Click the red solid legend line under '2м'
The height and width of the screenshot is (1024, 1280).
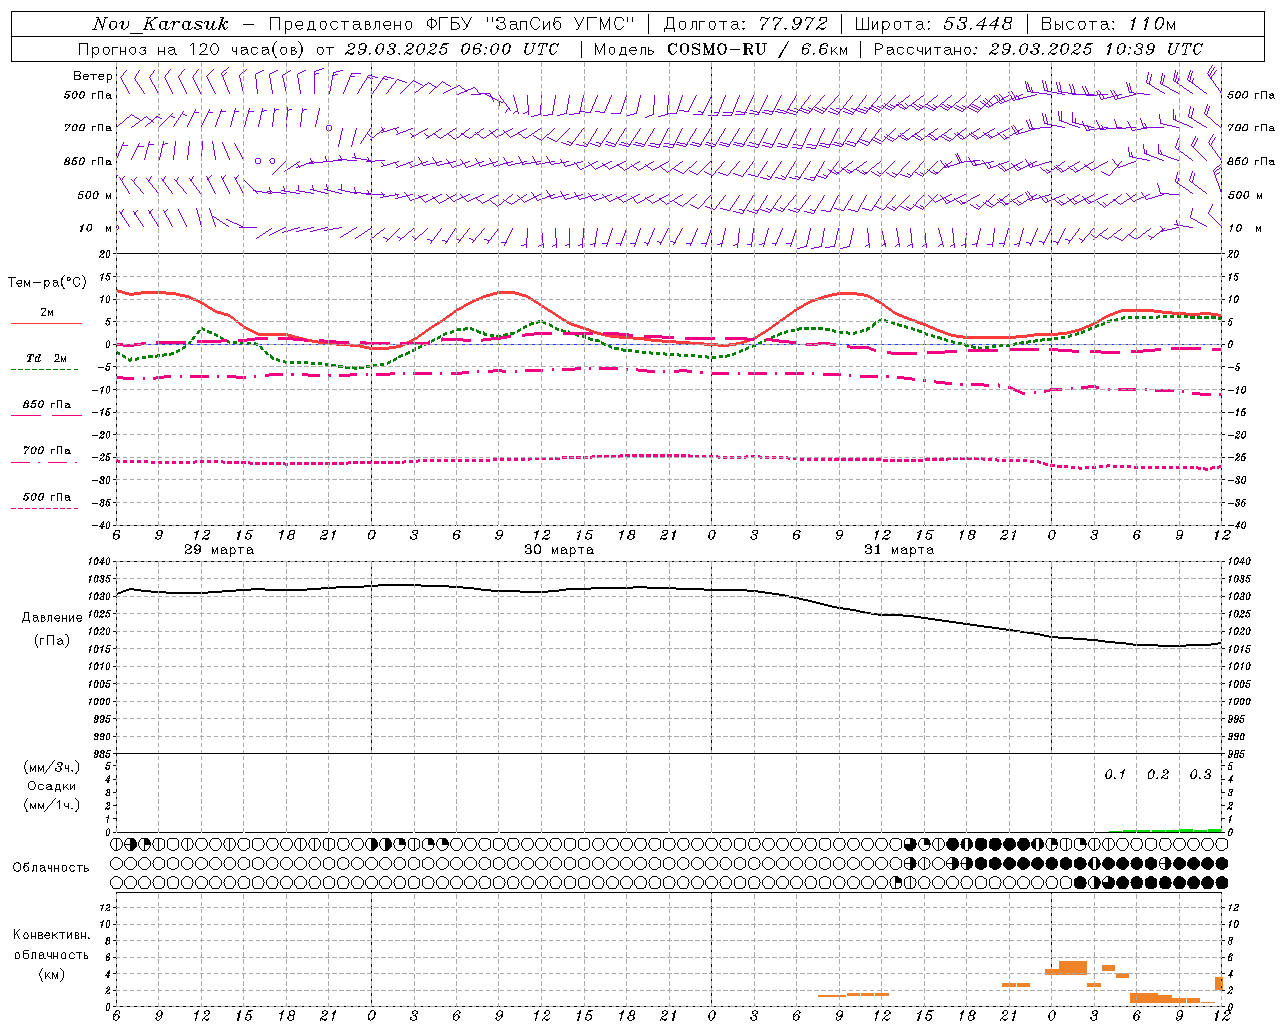point(46,323)
